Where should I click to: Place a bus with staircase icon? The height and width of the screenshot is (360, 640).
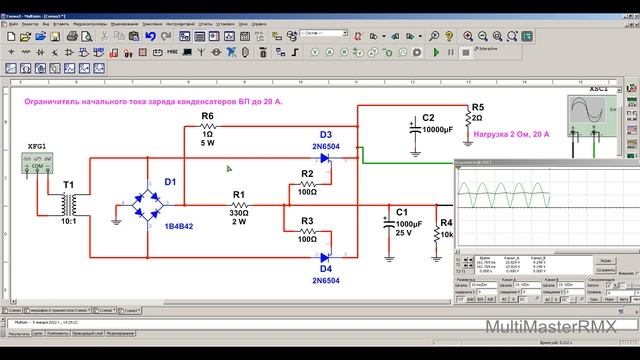coord(295,52)
